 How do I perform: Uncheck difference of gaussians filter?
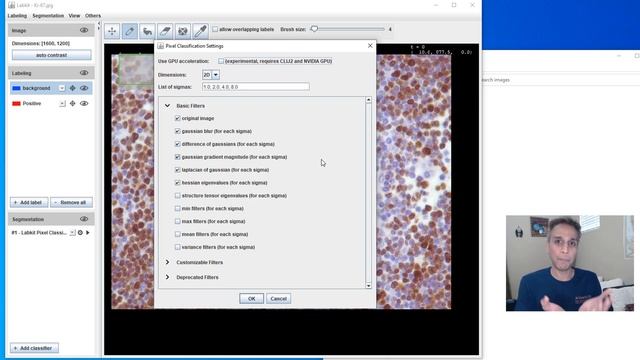[178, 144]
